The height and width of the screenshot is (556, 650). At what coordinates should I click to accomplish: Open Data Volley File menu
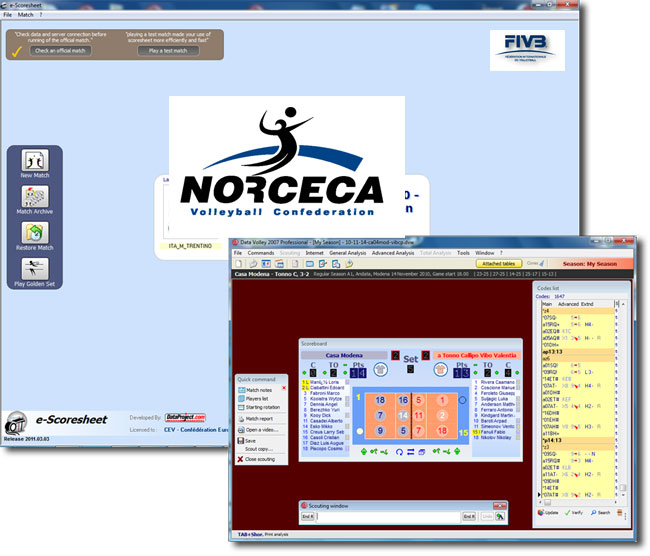(238, 253)
